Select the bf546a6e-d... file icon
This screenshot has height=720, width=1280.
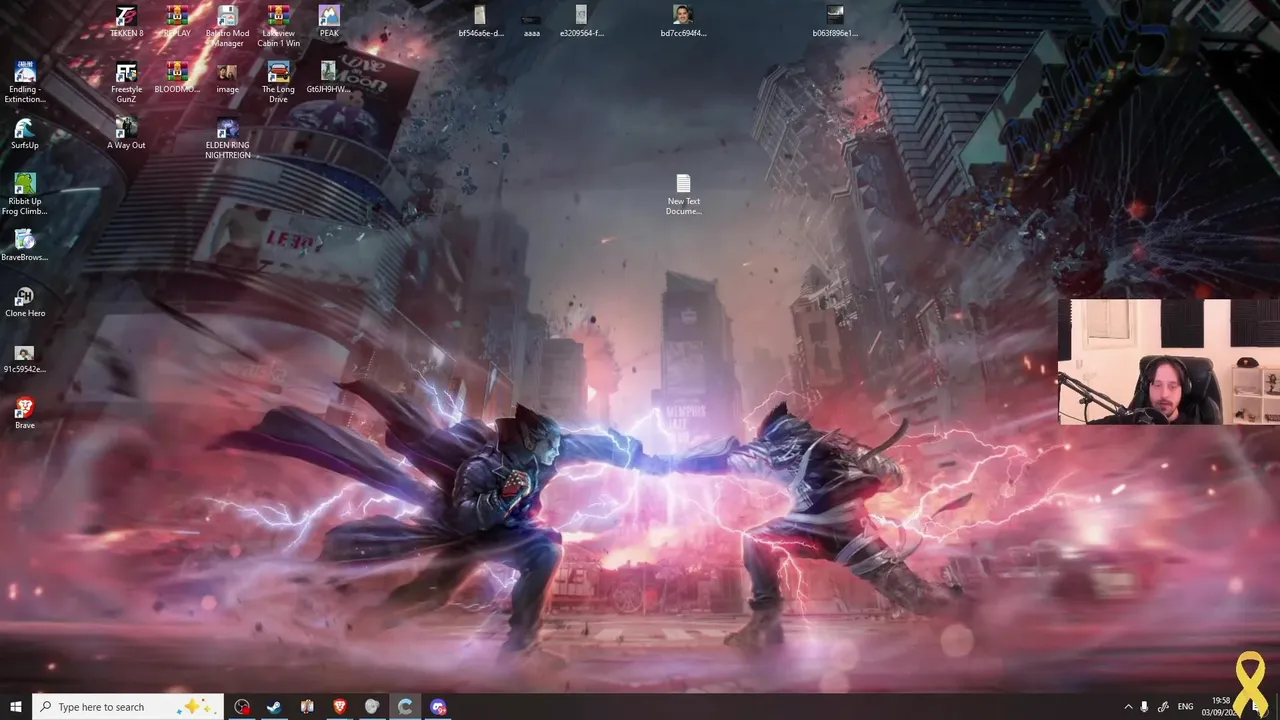point(481,21)
